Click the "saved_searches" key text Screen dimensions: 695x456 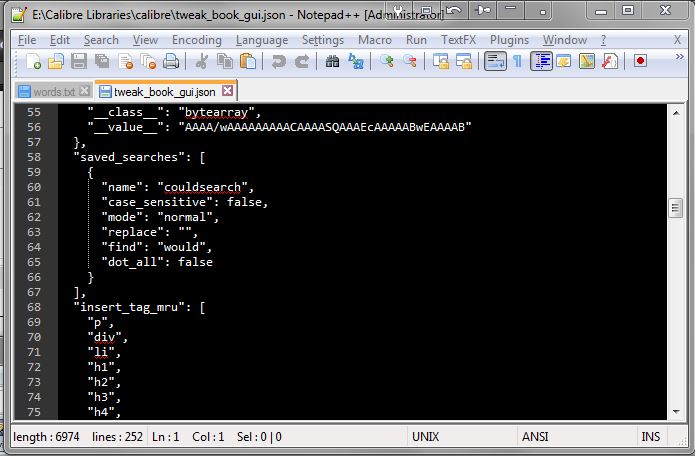pyautogui.click(x=129, y=157)
